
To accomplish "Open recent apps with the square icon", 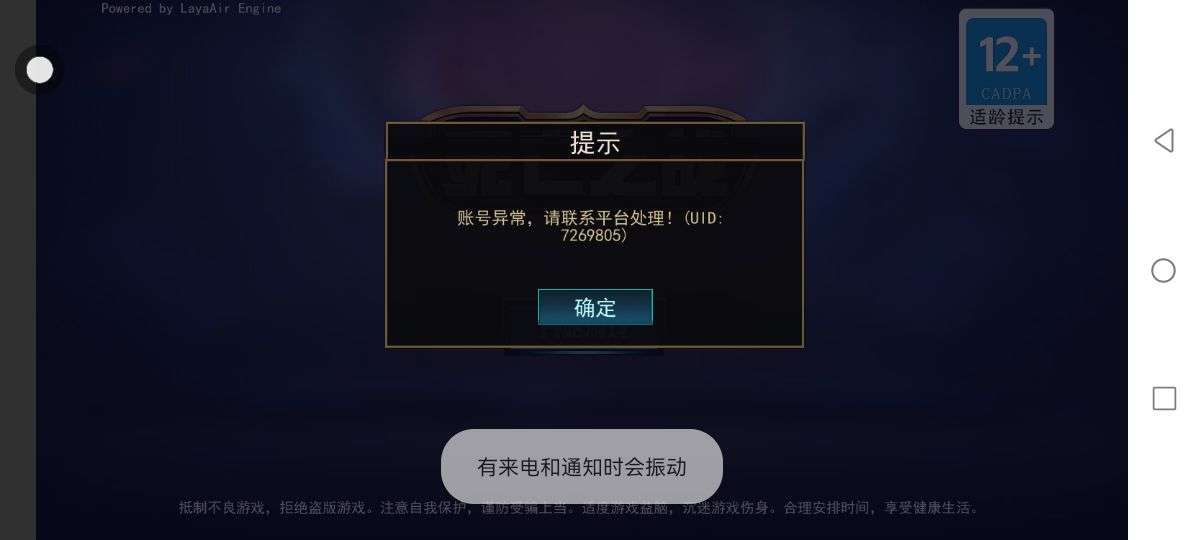I will point(1164,399).
